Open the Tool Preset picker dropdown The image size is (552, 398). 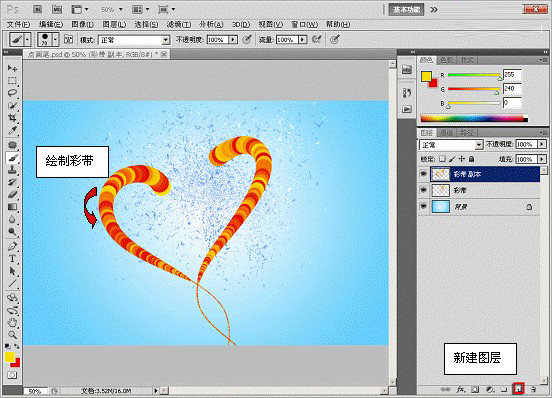[27, 39]
